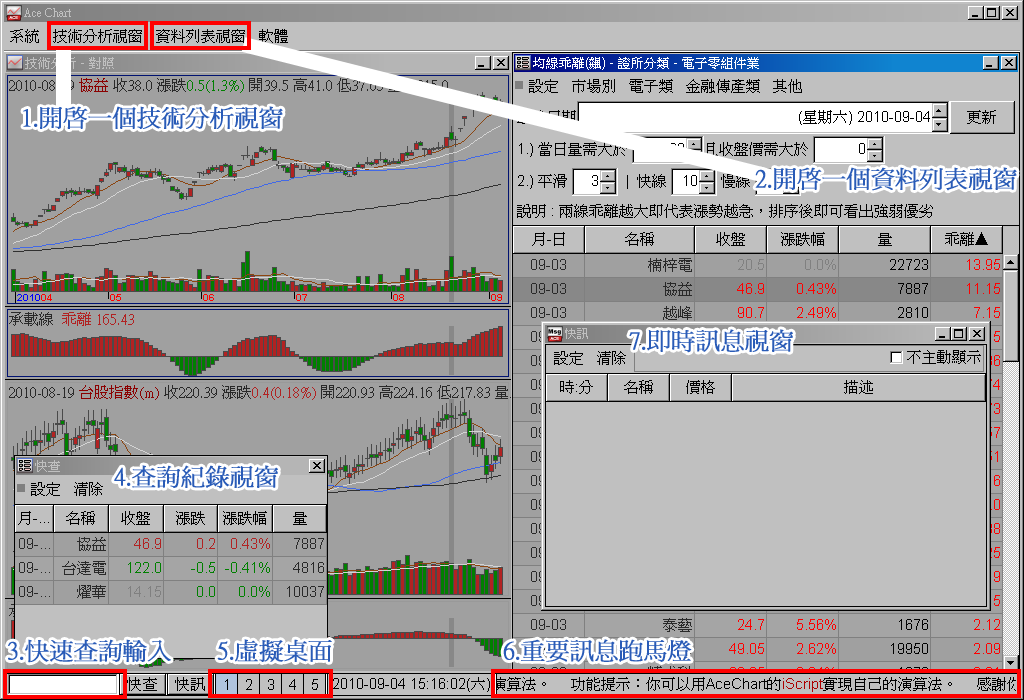Increase the 平滑 value with up arrow

pyautogui.click(x=609, y=175)
